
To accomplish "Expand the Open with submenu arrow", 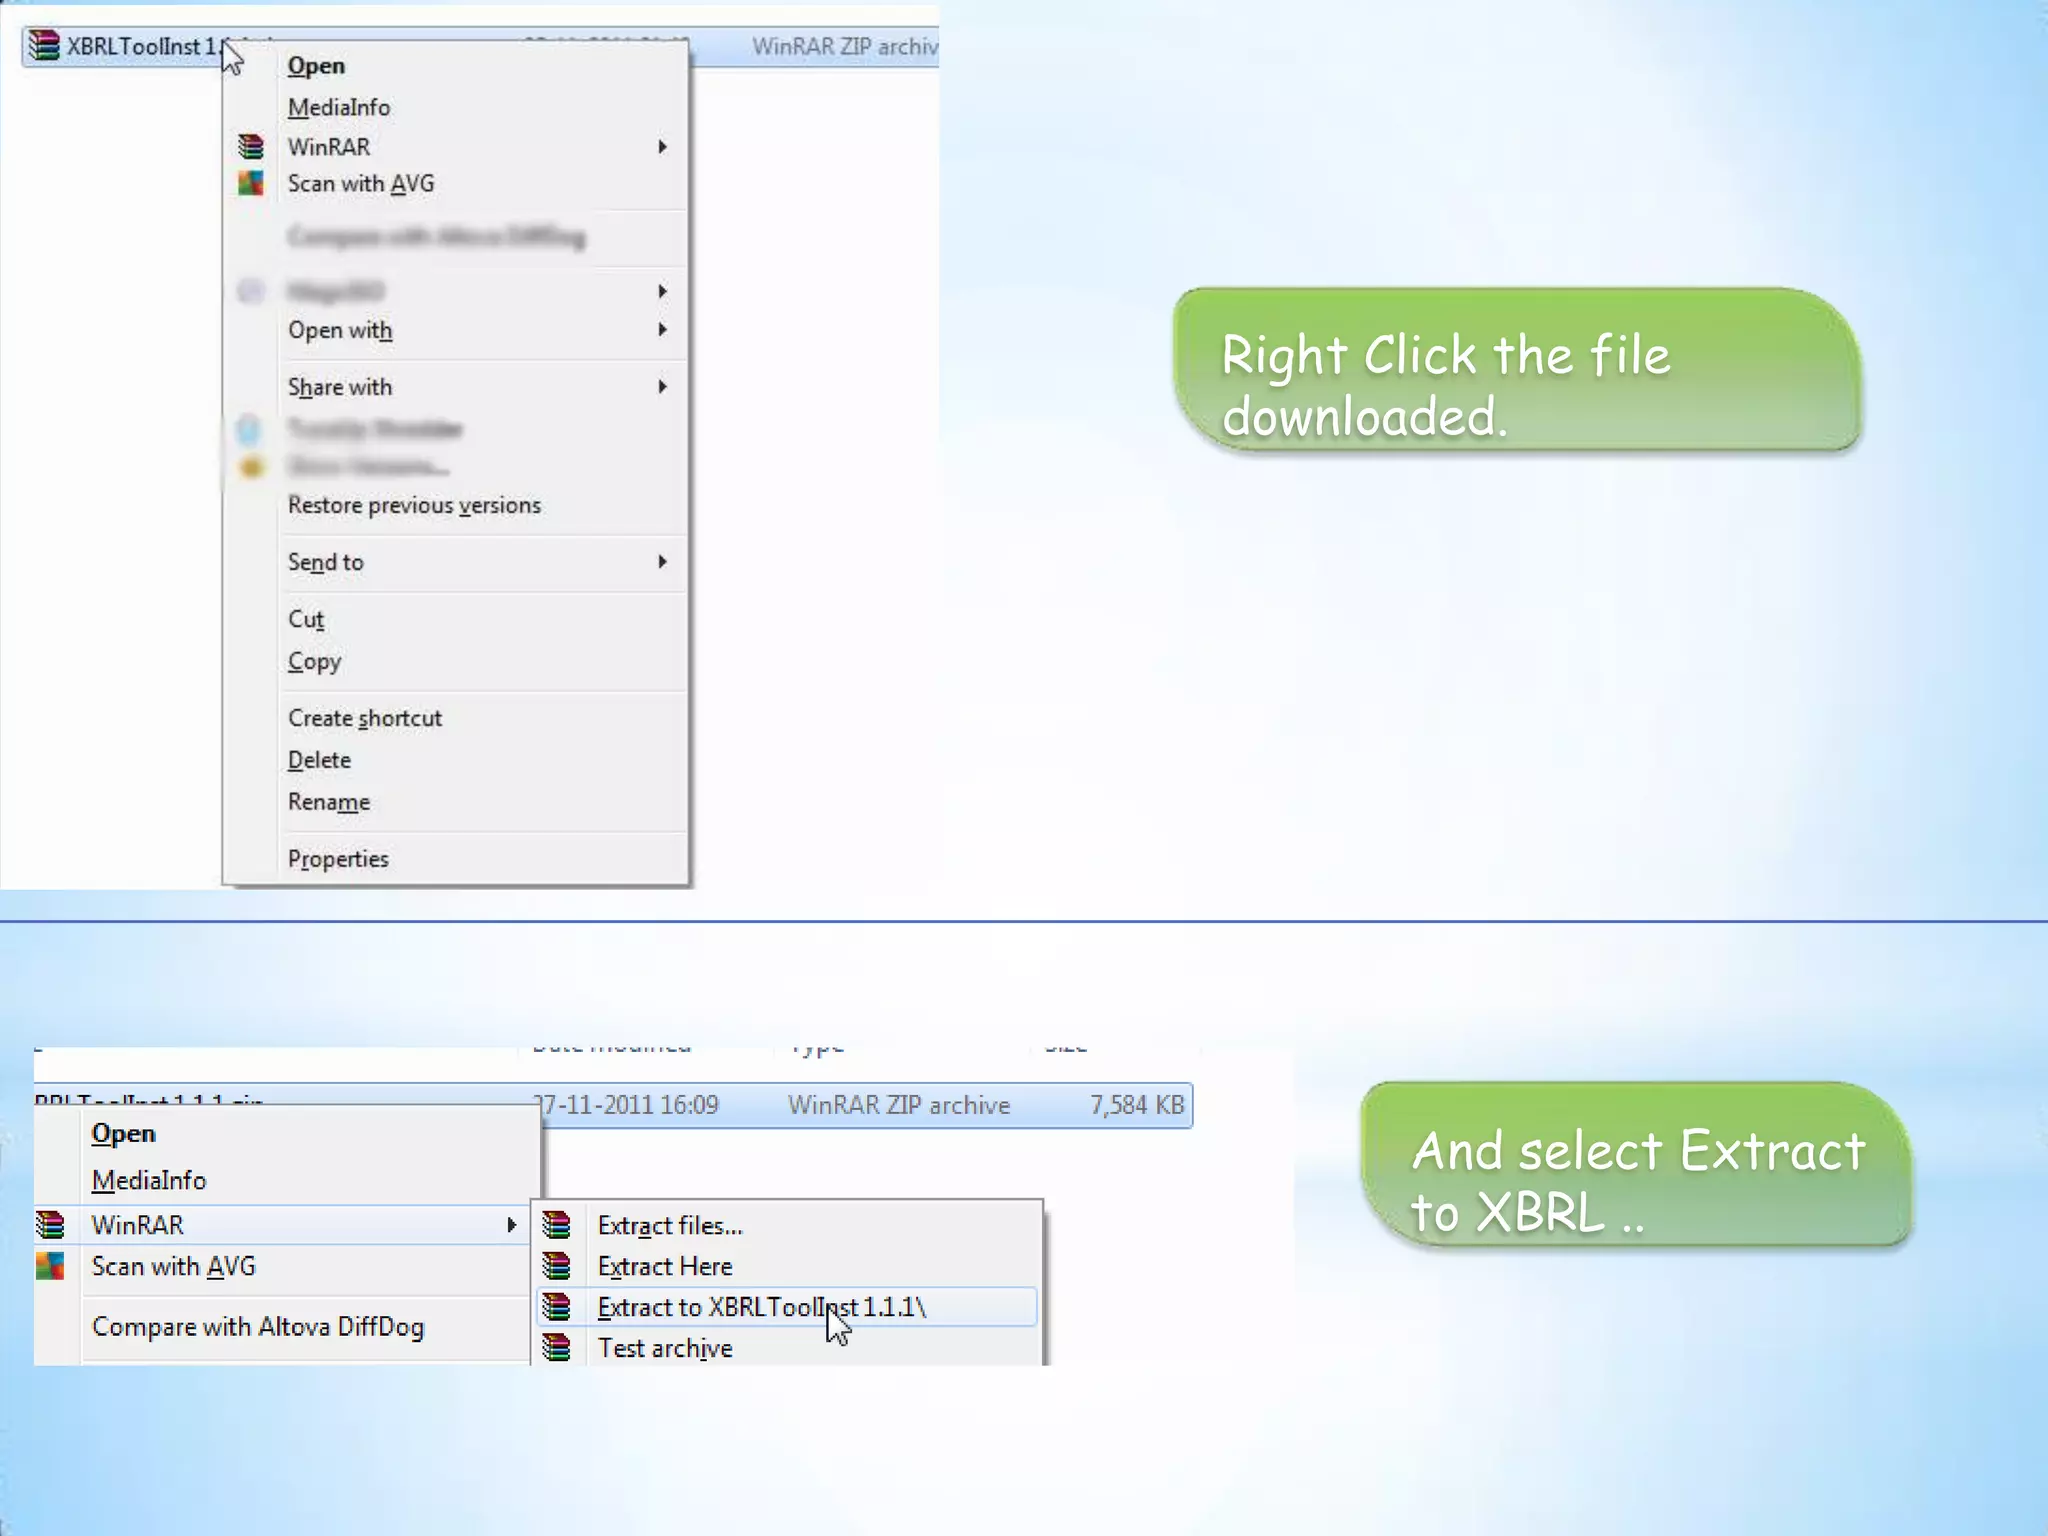I will coord(662,330).
